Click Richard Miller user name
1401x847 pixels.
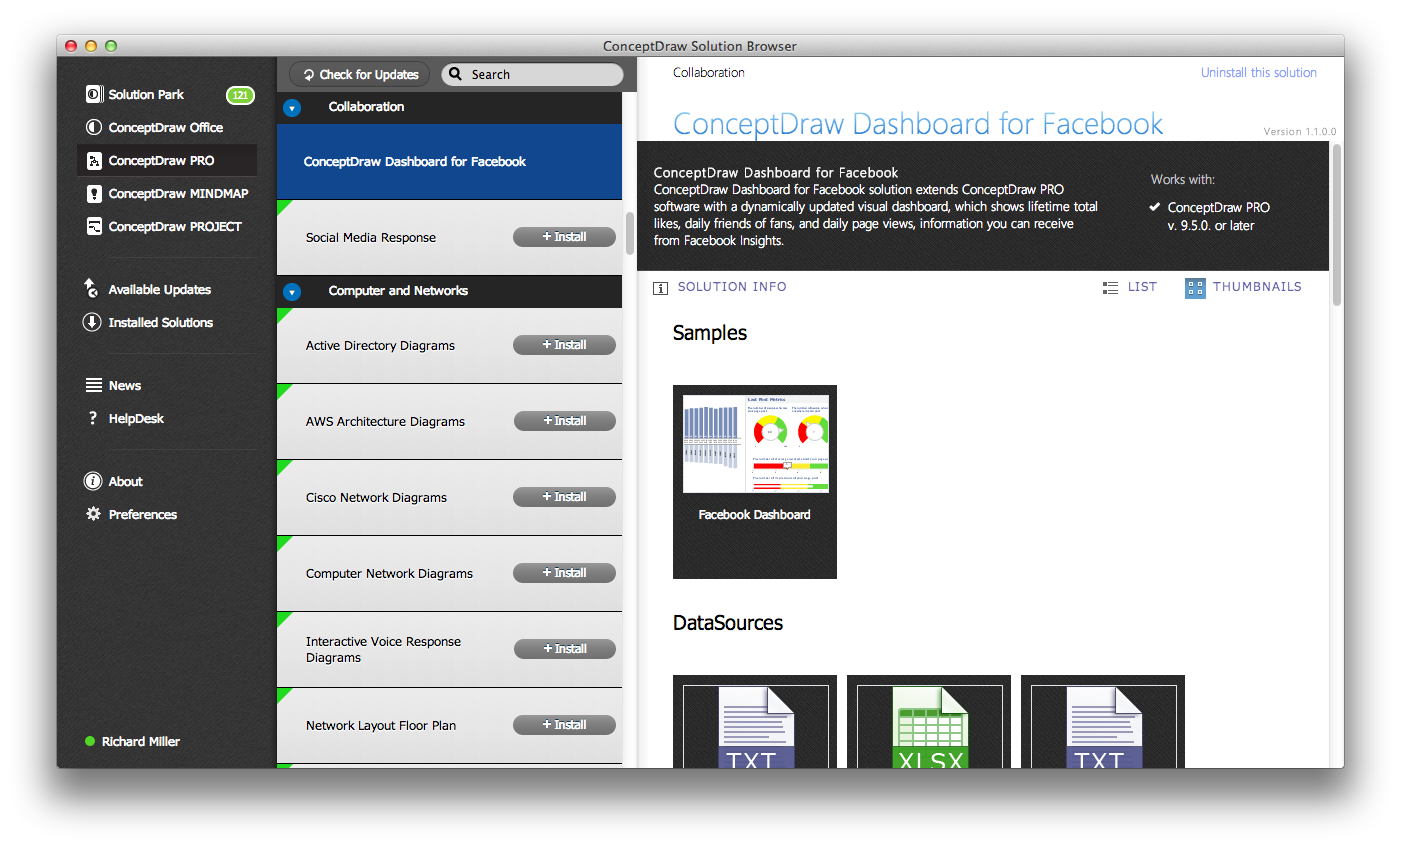[141, 741]
